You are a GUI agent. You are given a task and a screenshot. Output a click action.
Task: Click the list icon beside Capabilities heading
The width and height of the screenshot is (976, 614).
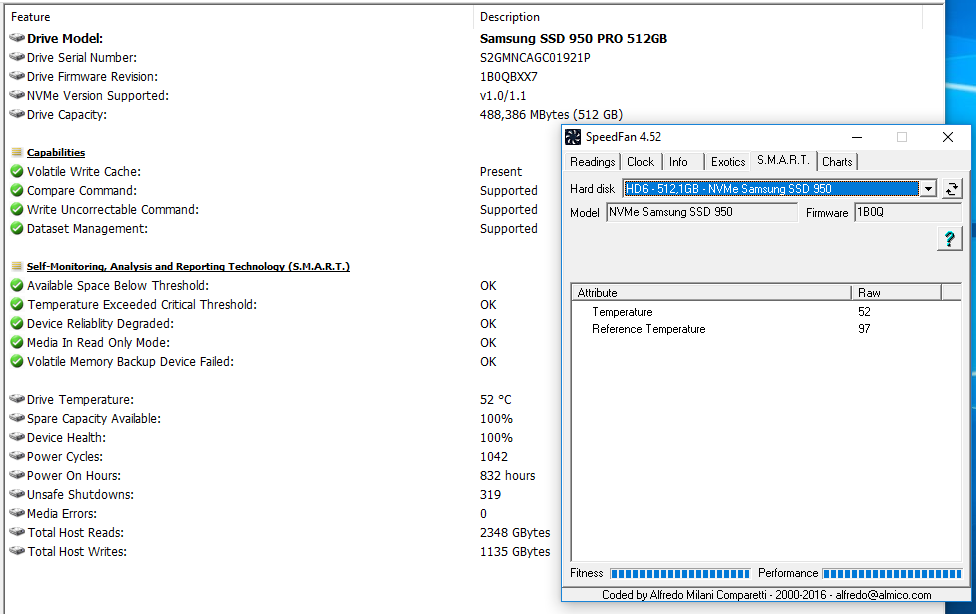17,152
